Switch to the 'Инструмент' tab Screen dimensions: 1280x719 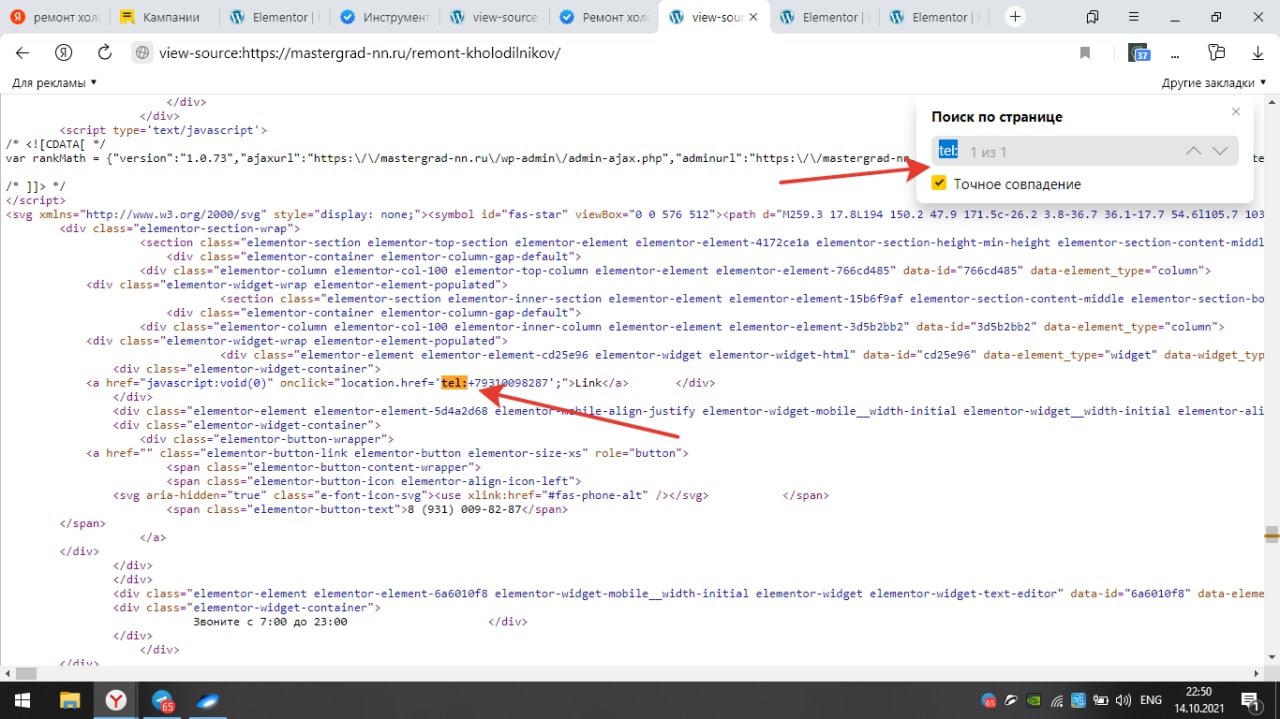[x=384, y=17]
